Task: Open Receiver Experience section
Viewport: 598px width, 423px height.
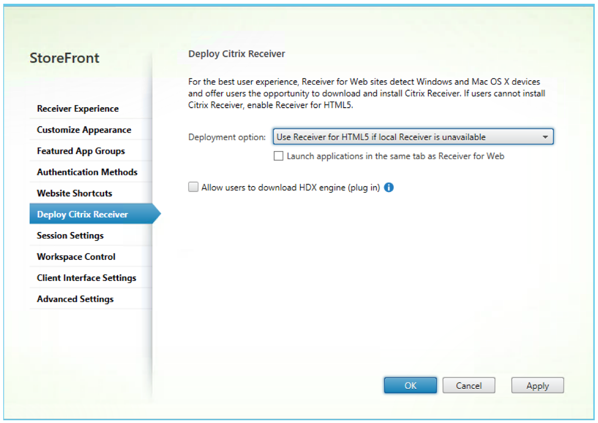Action: click(91, 109)
